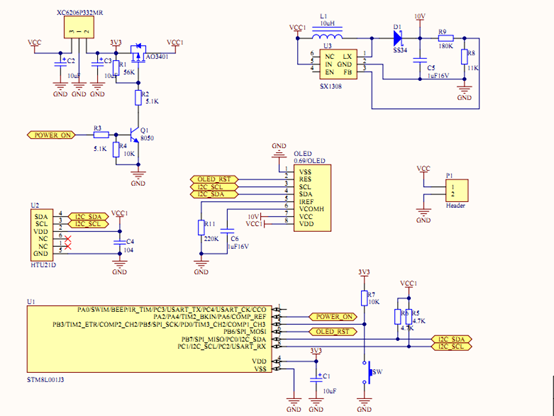554x416 pixels.
Task: Select the D1 SS34 diode symbol
Action: click(398, 38)
